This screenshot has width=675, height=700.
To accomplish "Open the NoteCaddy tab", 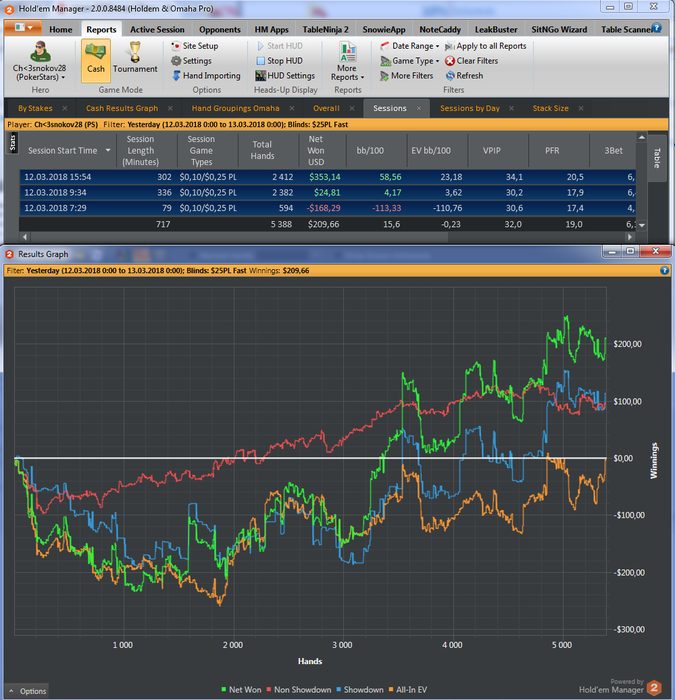I will pyautogui.click(x=440, y=29).
